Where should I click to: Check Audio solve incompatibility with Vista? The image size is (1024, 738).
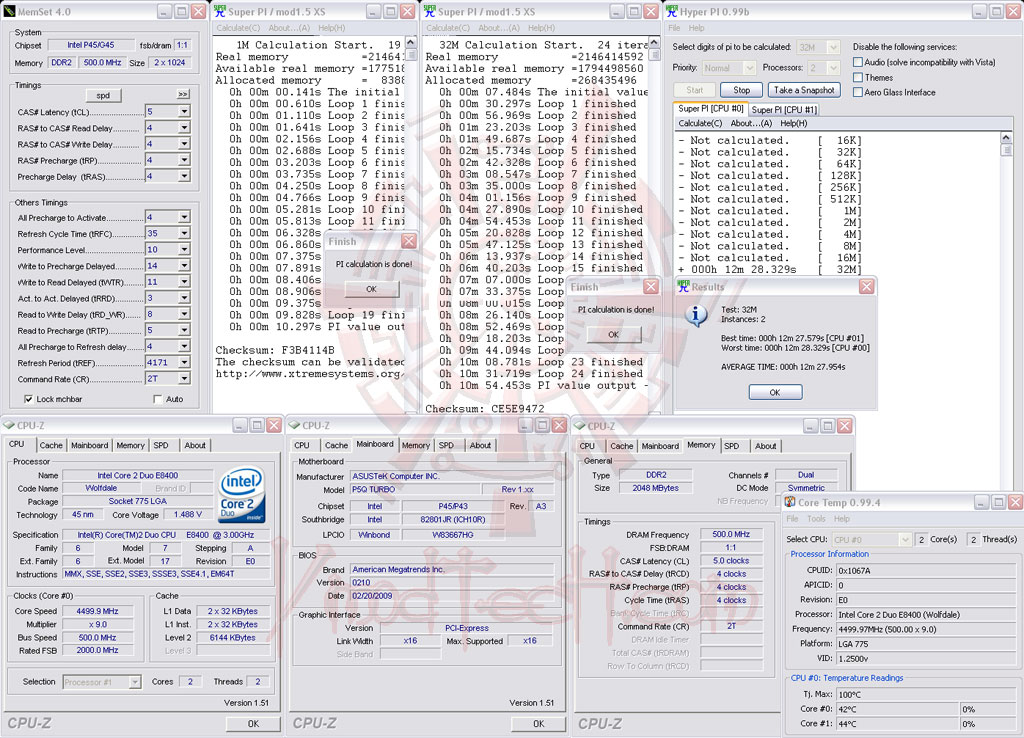(858, 62)
